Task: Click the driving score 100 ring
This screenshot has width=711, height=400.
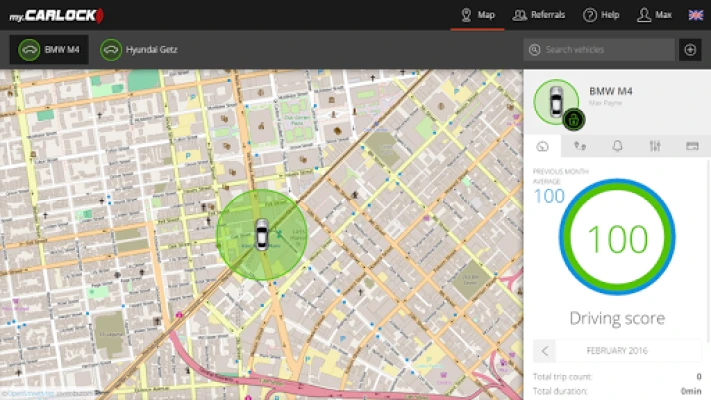Action: (617, 237)
